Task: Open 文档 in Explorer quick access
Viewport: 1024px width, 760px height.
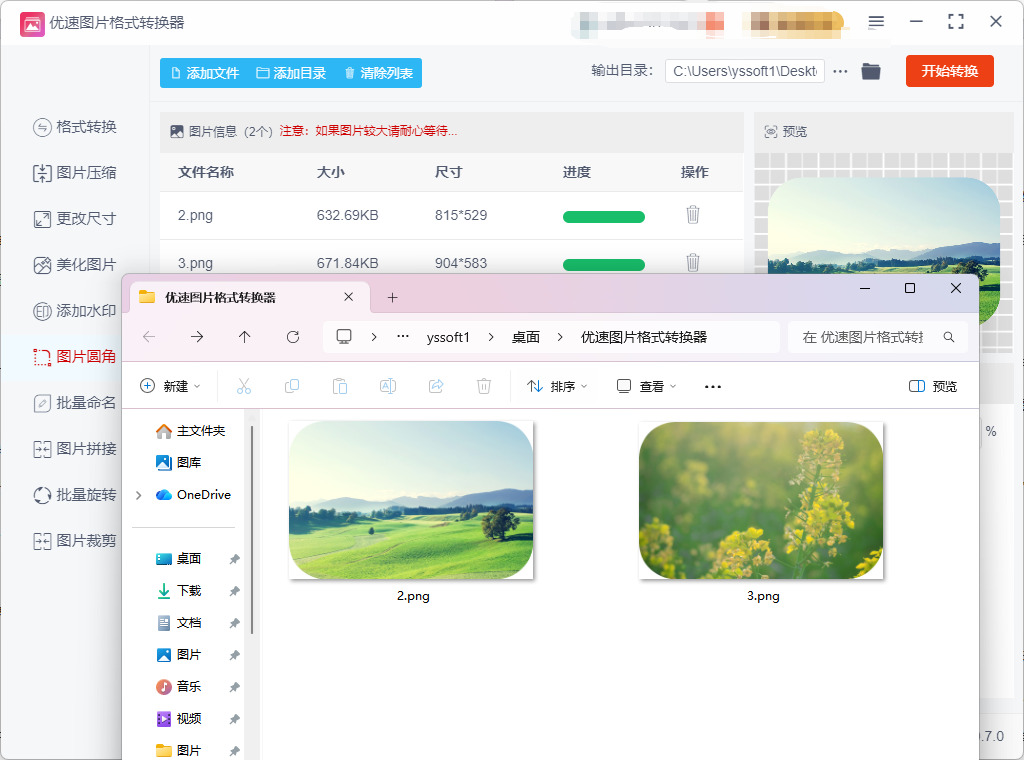Action: point(179,623)
